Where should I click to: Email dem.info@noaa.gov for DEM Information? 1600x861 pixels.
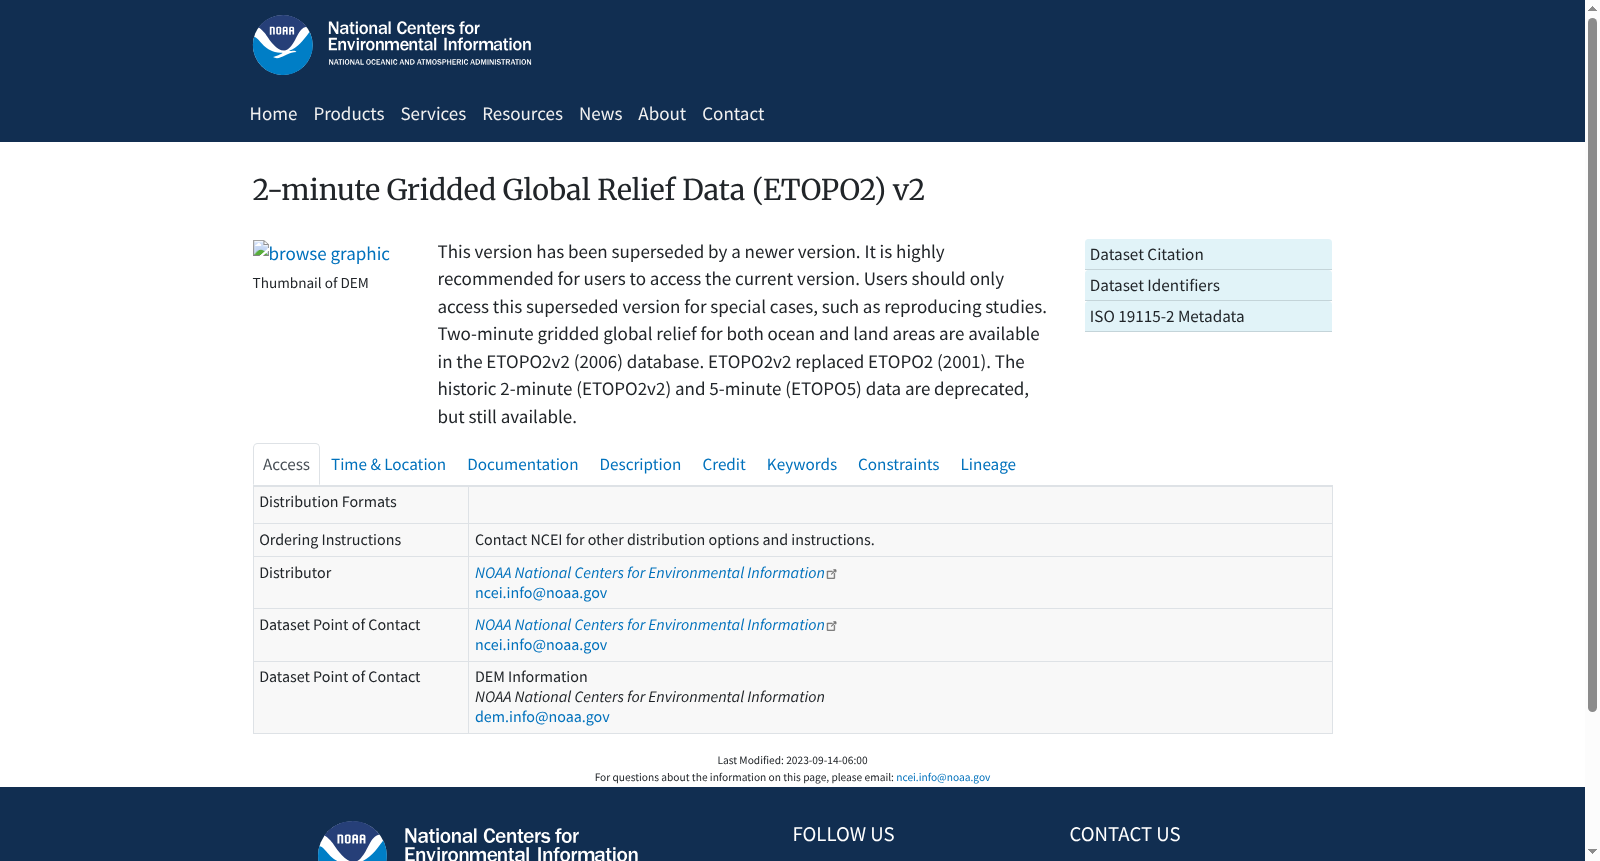point(542,717)
